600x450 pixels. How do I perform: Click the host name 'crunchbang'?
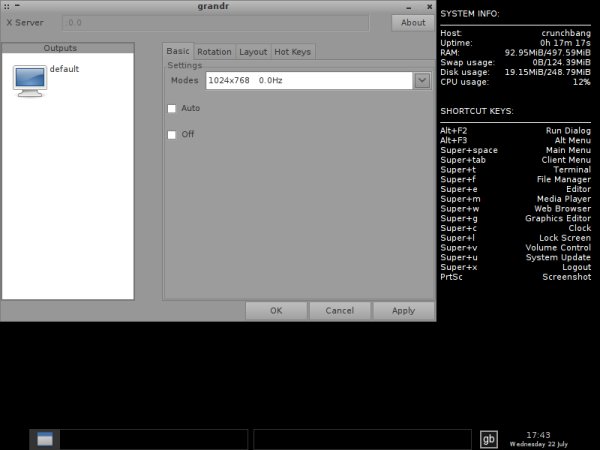click(x=566, y=33)
